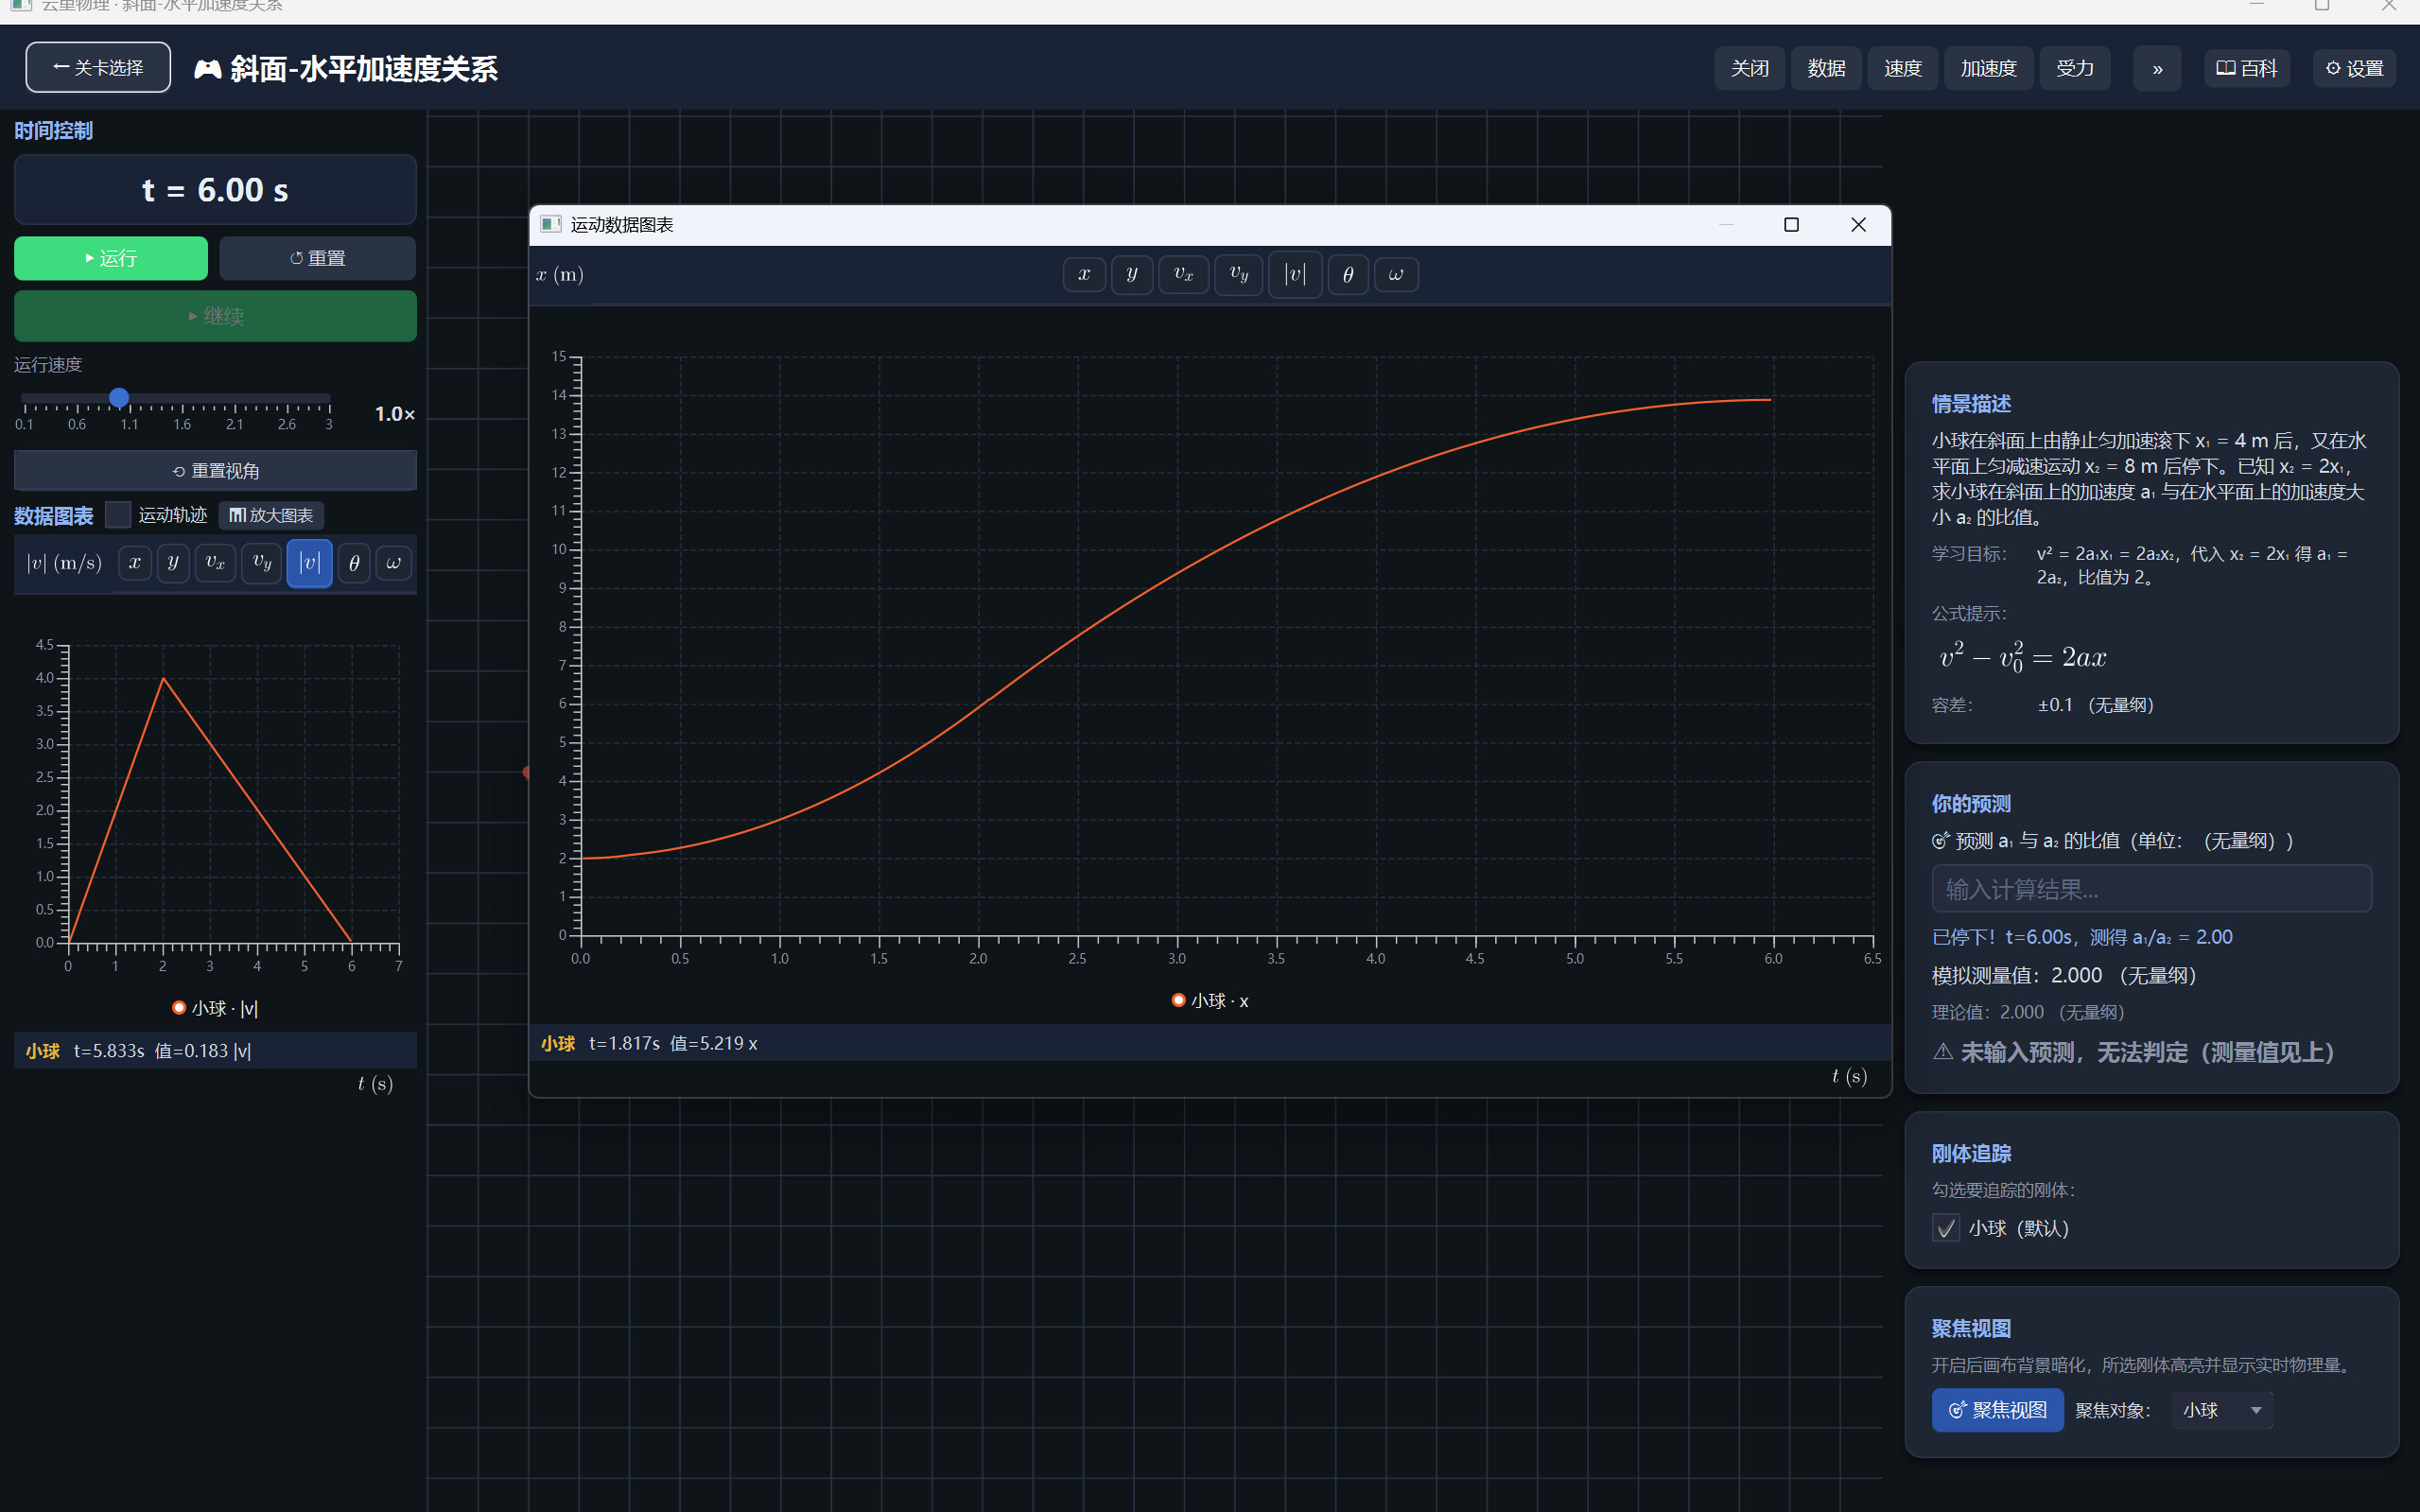Toggle 小球（默认）tracking checkbox
2420x1512 pixels.
pos(1945,1228)
